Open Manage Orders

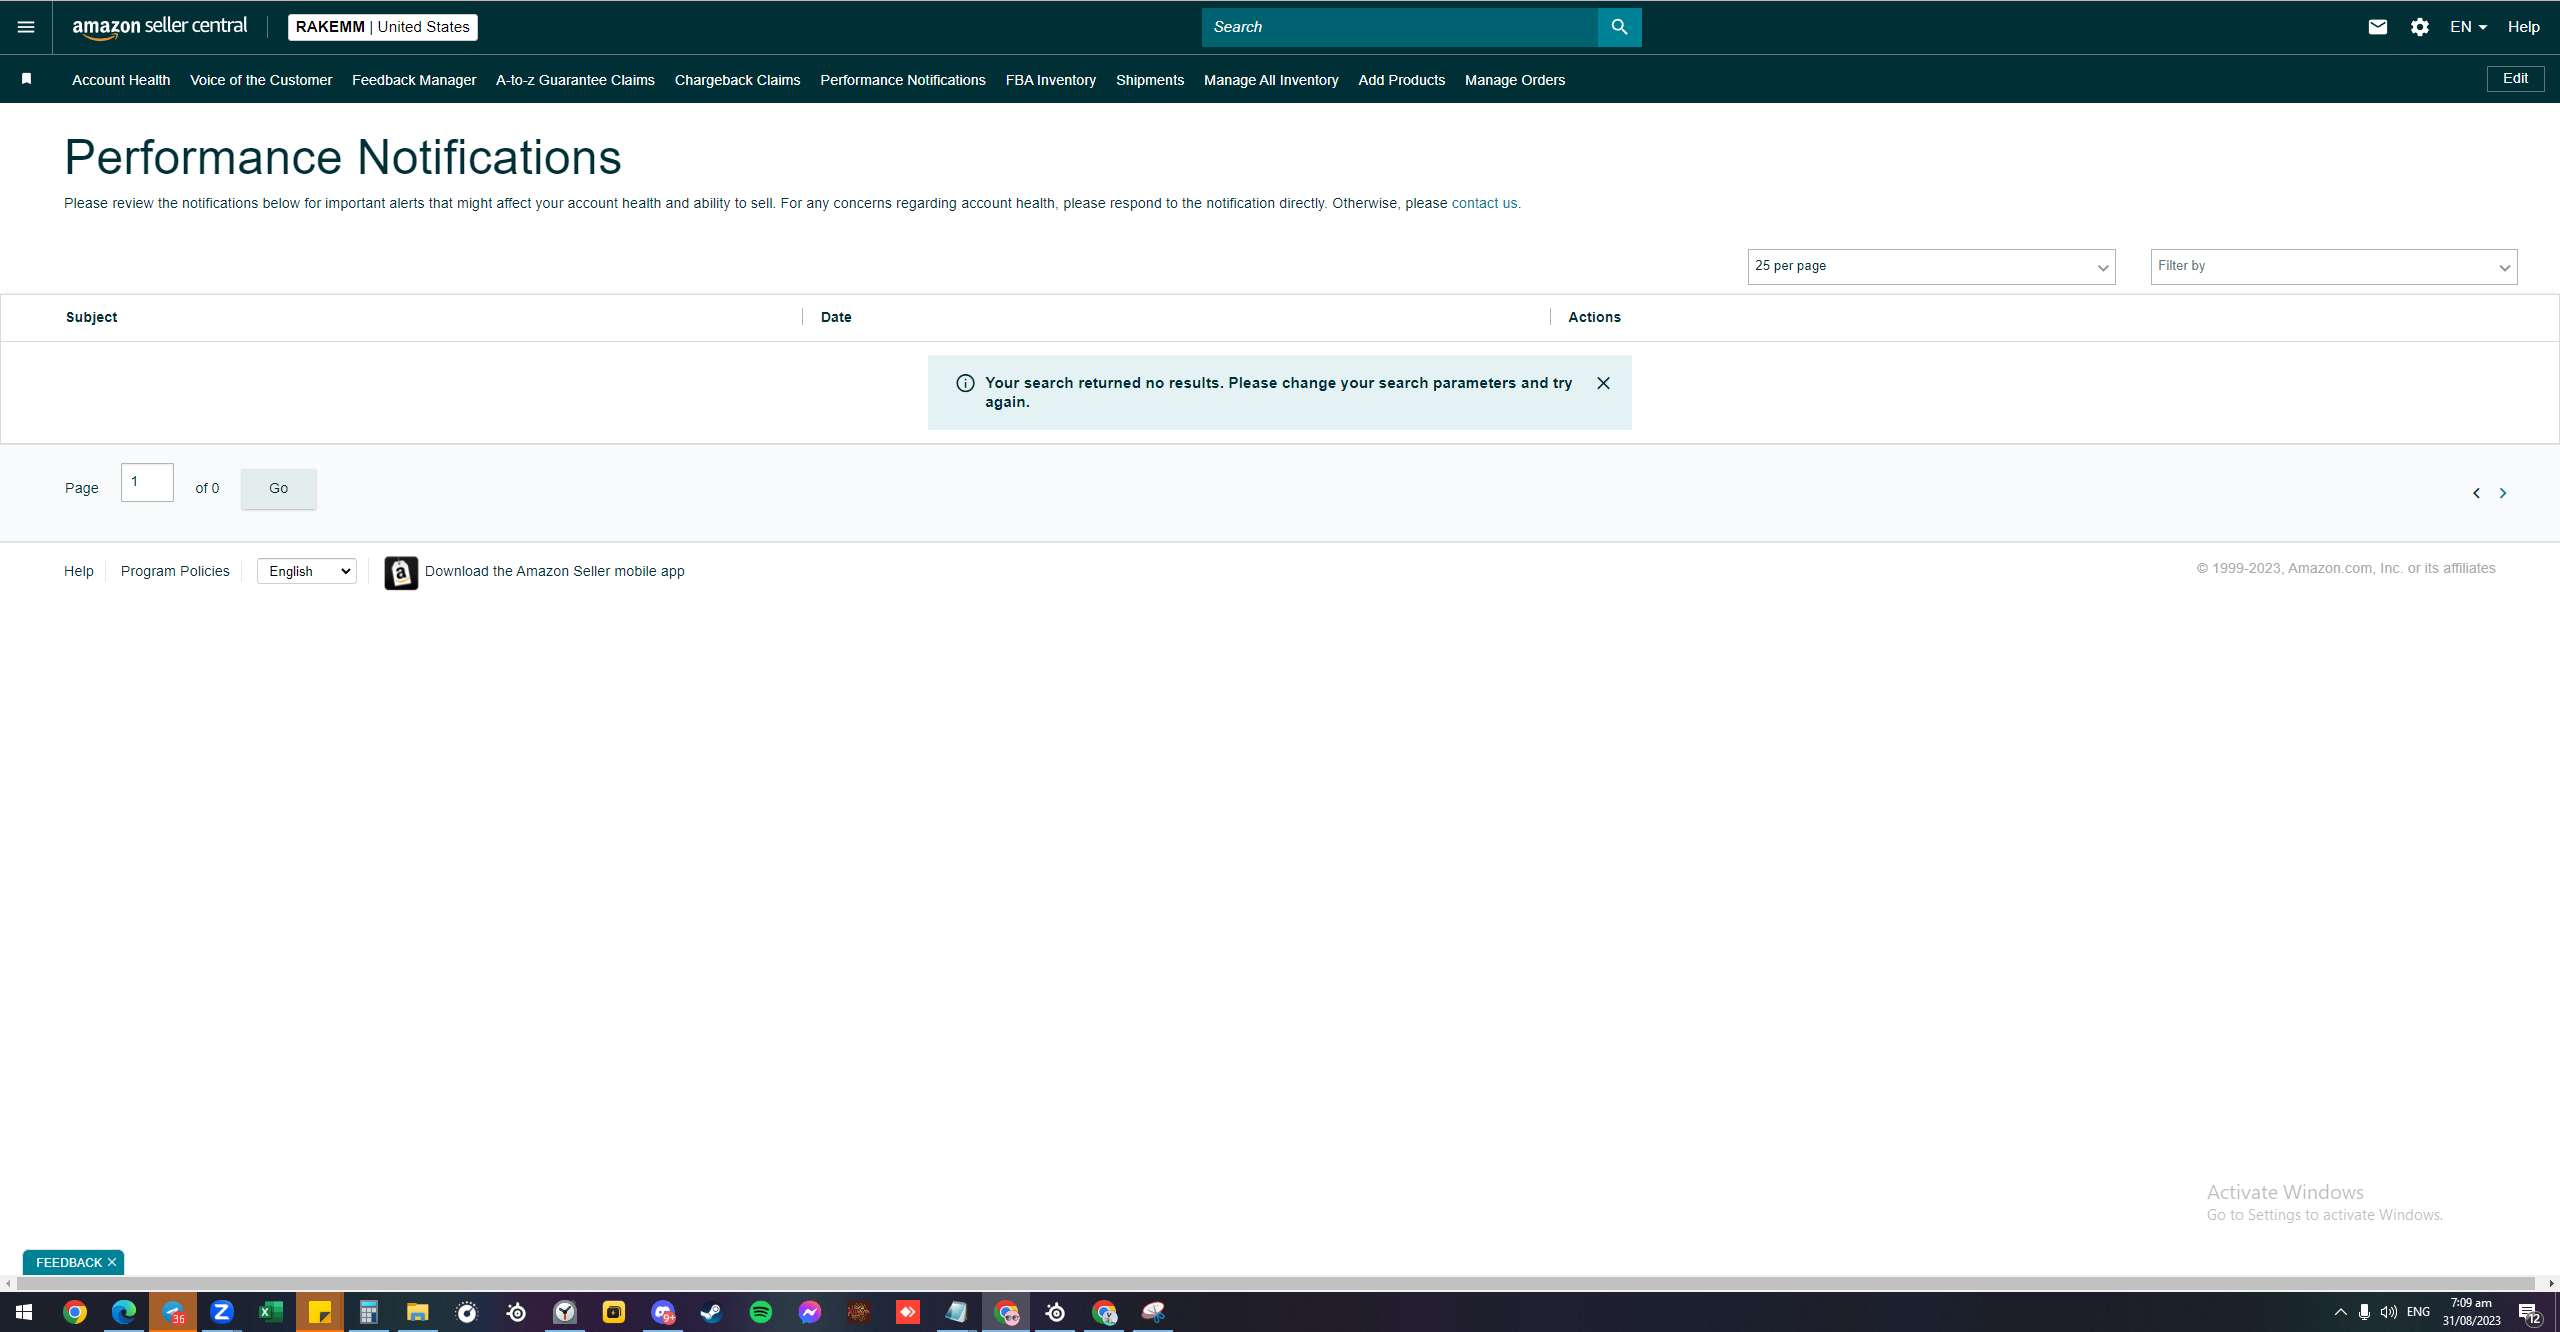click(1515, 80)
